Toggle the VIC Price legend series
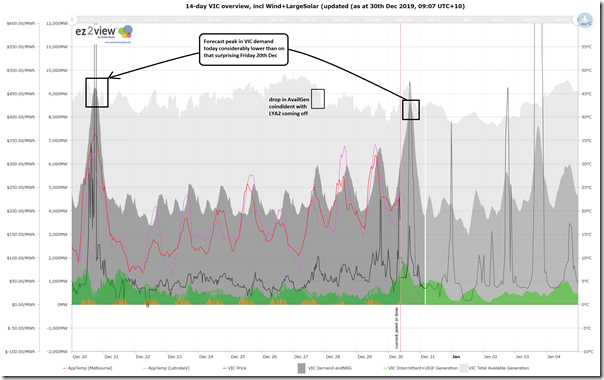This screenshot has height=380, width=604. pyautogui.click(x=235, y=368)
